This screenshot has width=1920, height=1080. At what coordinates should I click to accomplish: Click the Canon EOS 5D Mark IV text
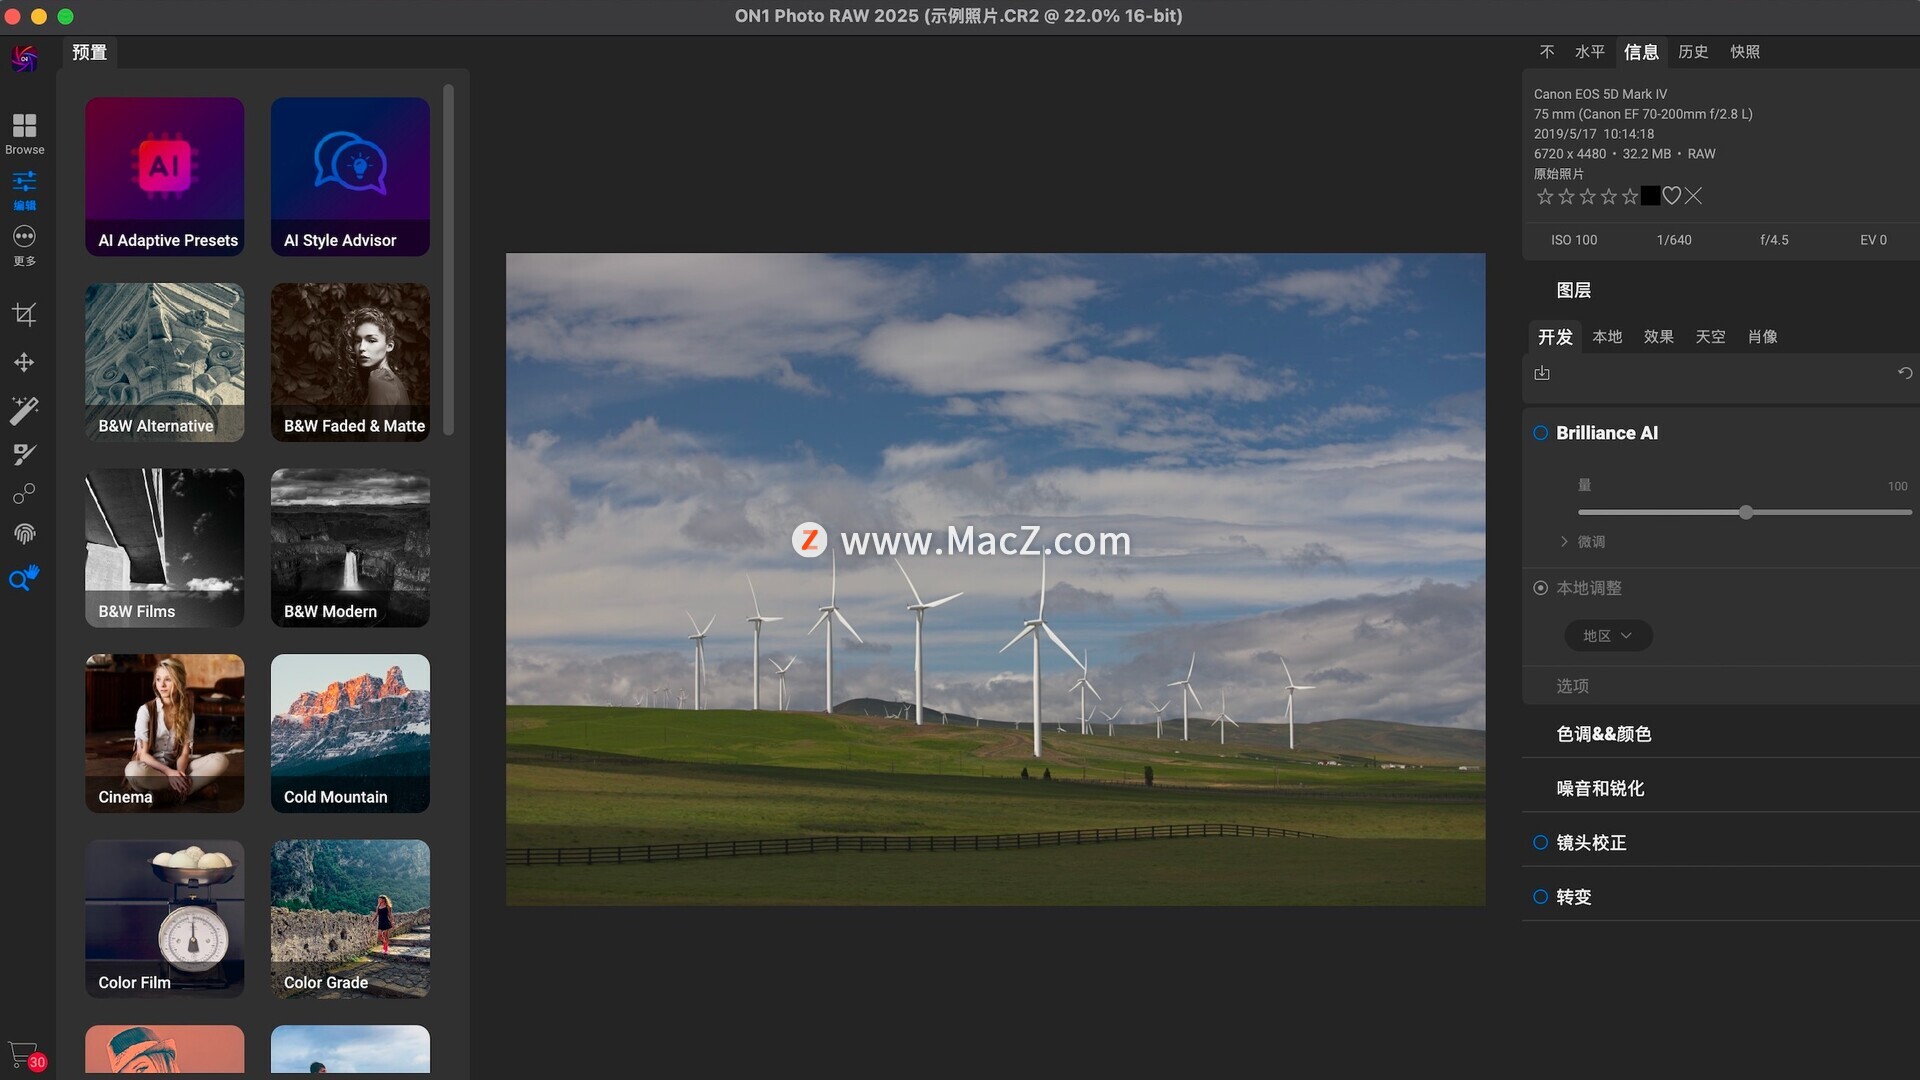tap(1600, 94)
